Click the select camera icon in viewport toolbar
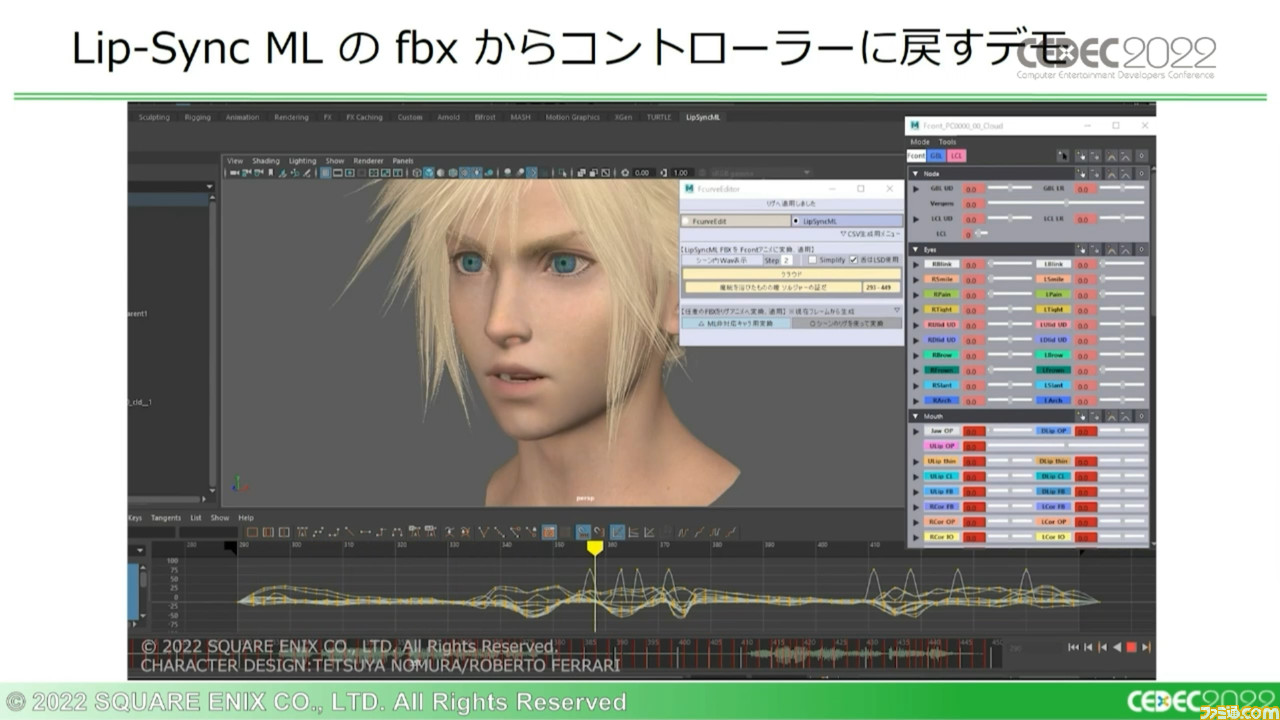Screen dimensions: 1280x720 [234, 173]
